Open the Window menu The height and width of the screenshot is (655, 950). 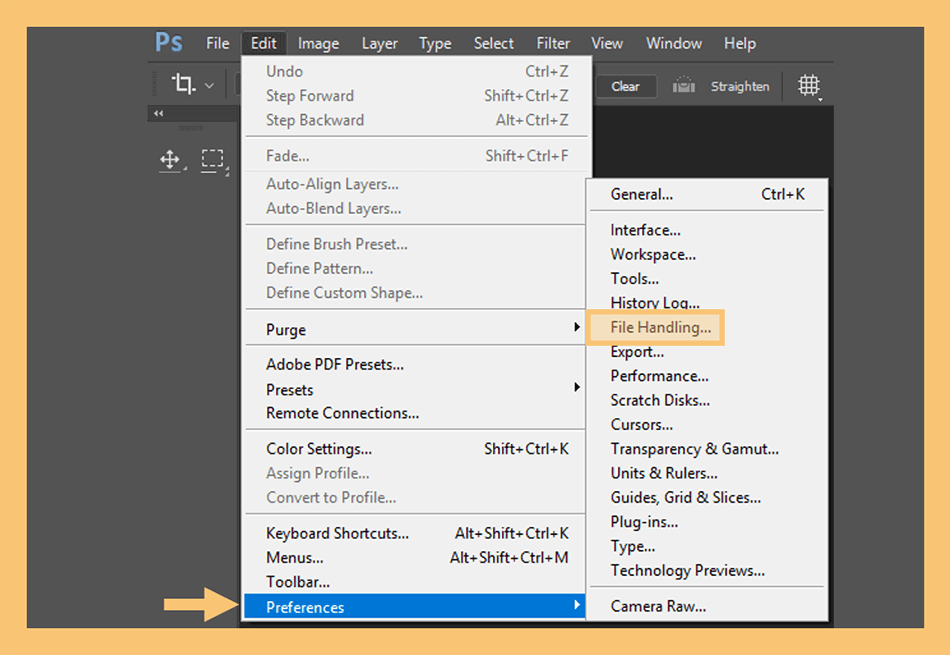coord(674,44)
